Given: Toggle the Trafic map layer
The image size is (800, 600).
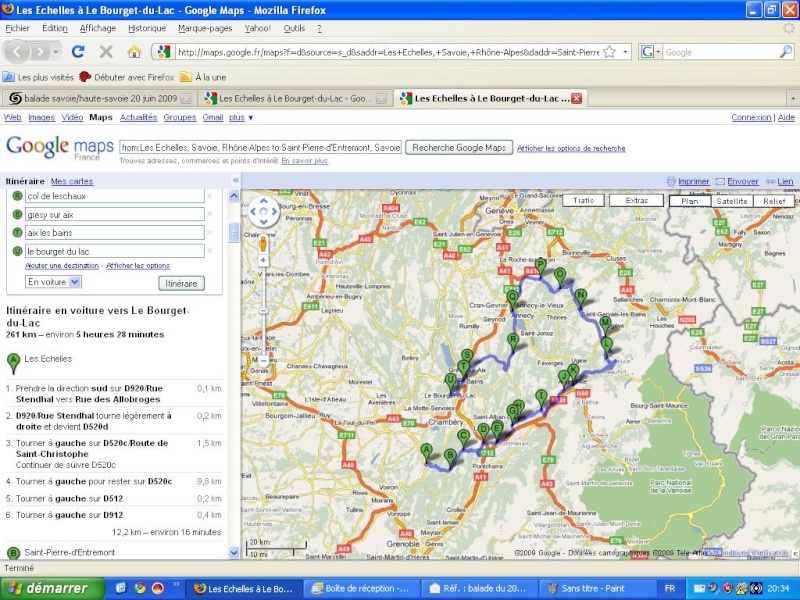Looking at the screenshot, I should coord(583,201).
